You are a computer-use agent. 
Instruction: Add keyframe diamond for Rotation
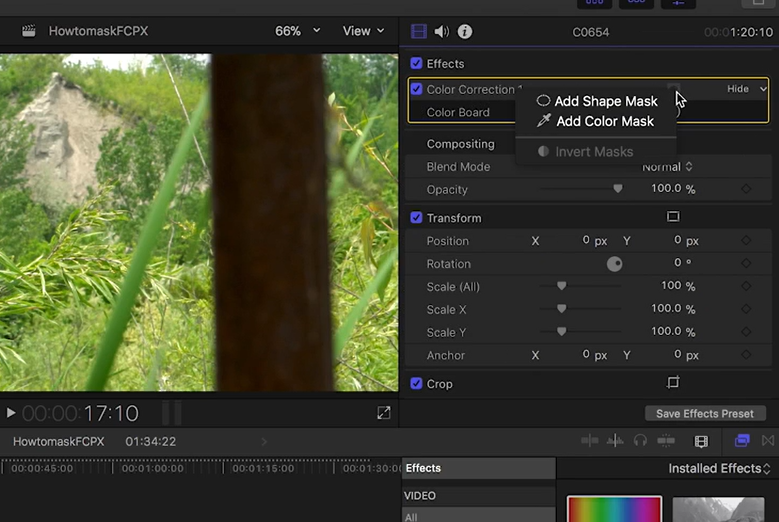tap(746, 263)
